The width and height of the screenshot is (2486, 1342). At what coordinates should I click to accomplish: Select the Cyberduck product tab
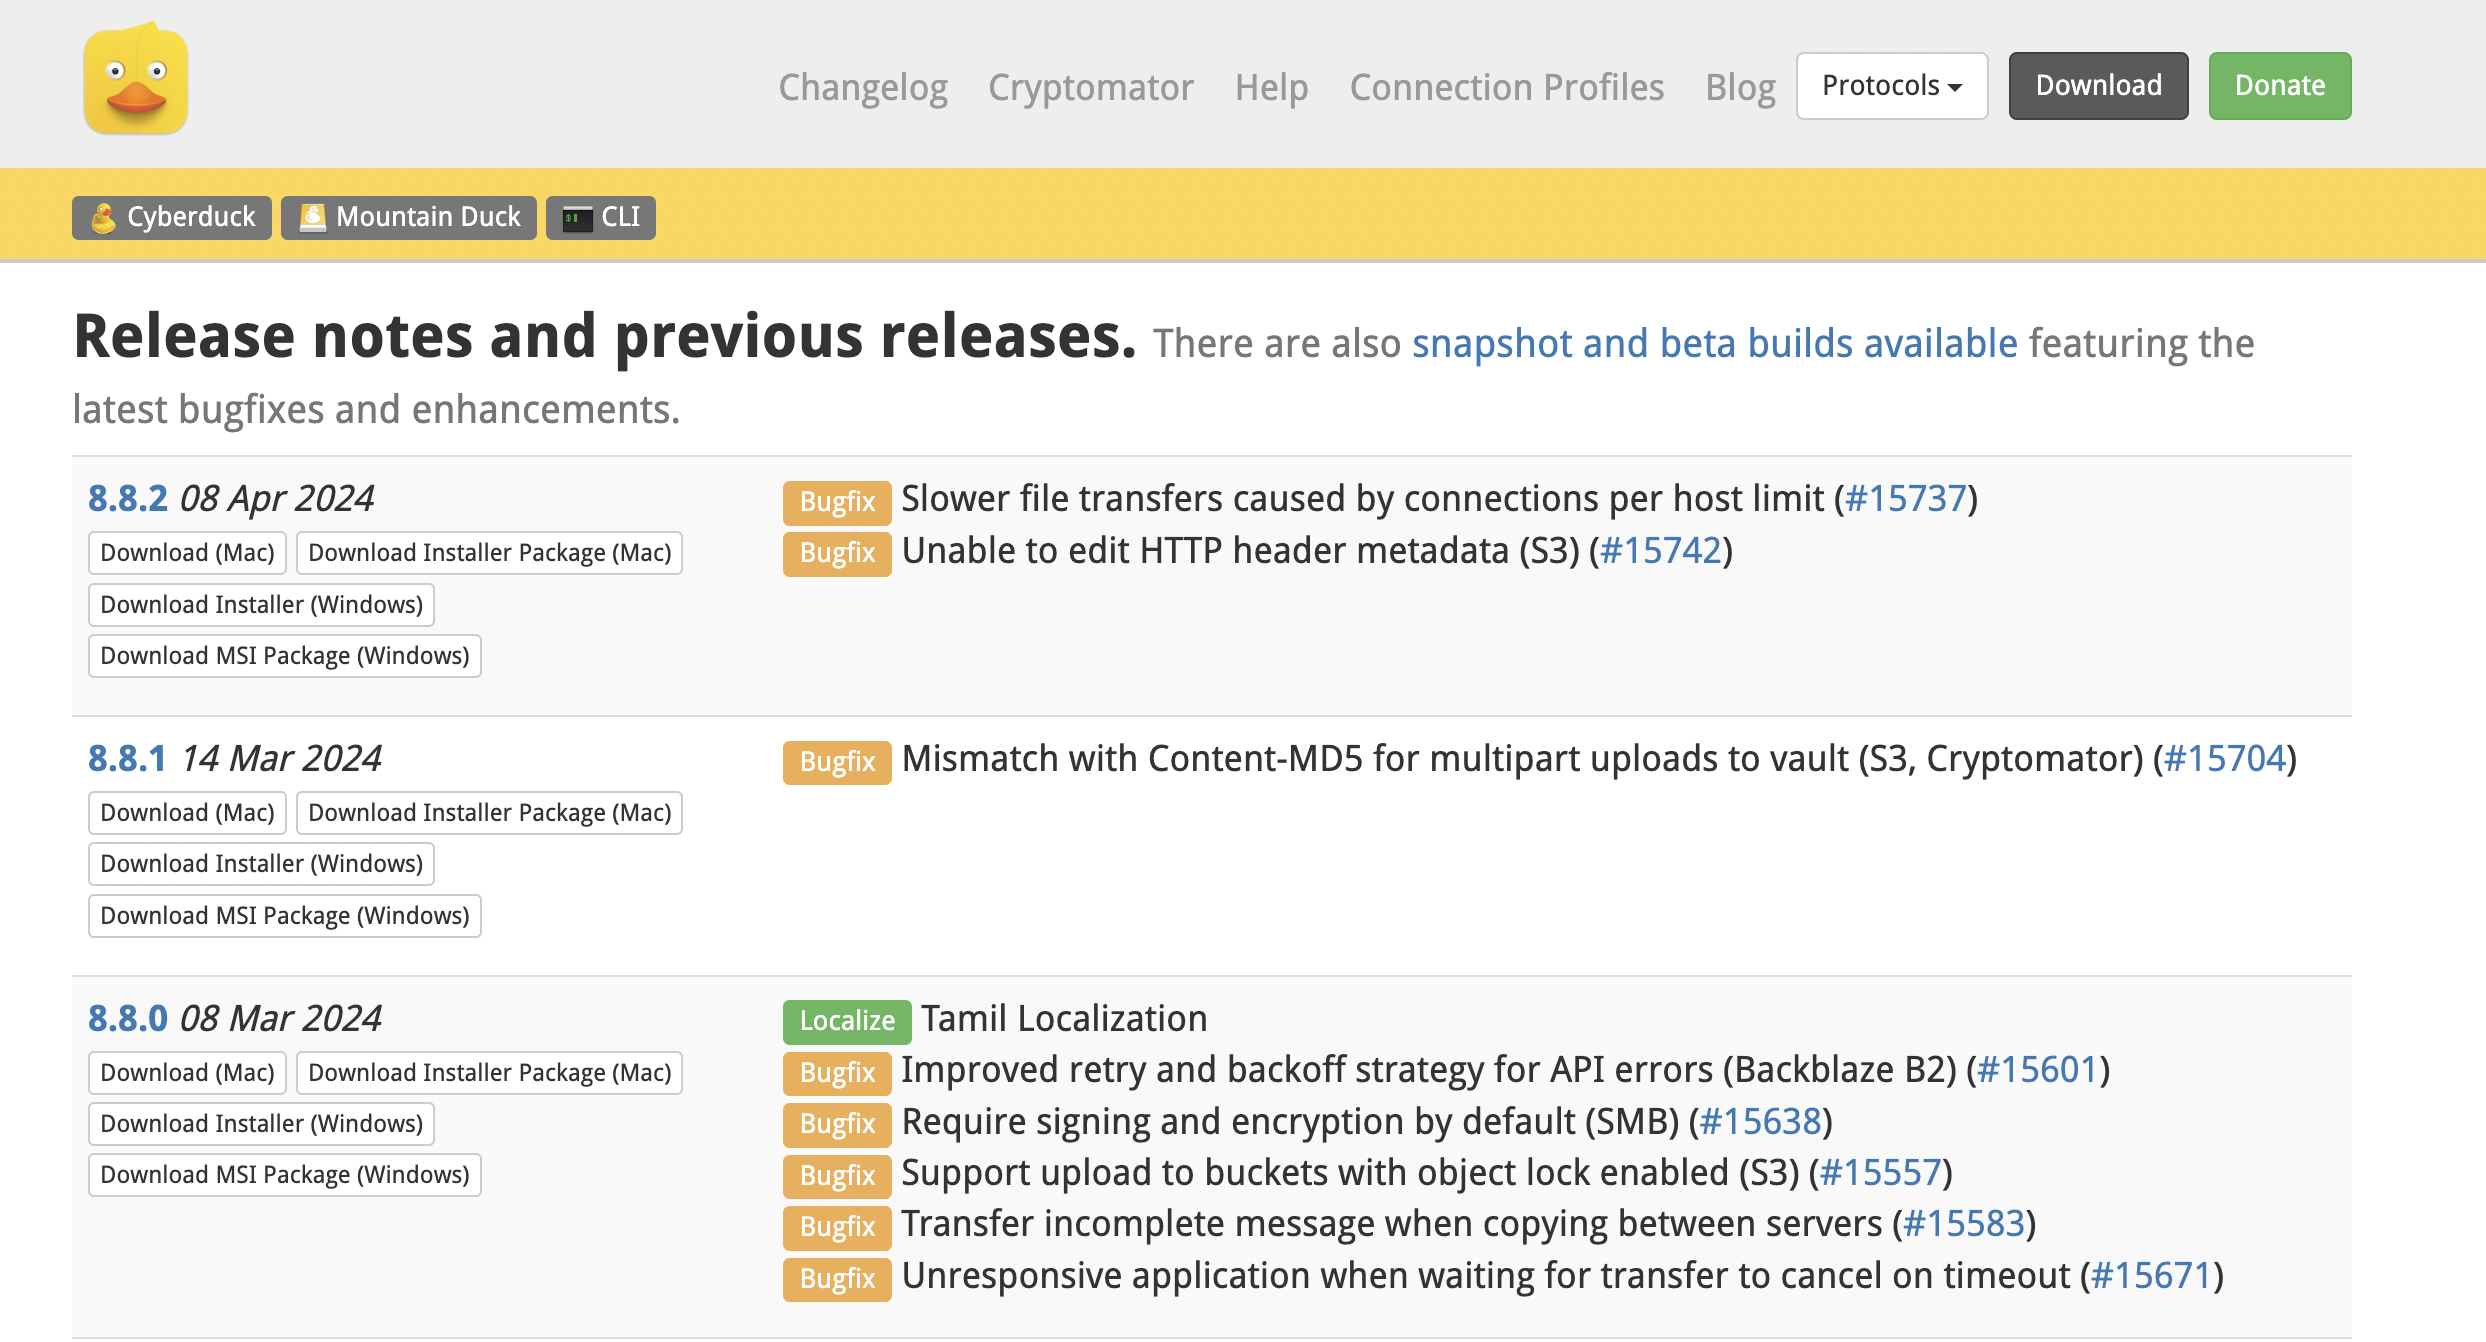(172, 217)
